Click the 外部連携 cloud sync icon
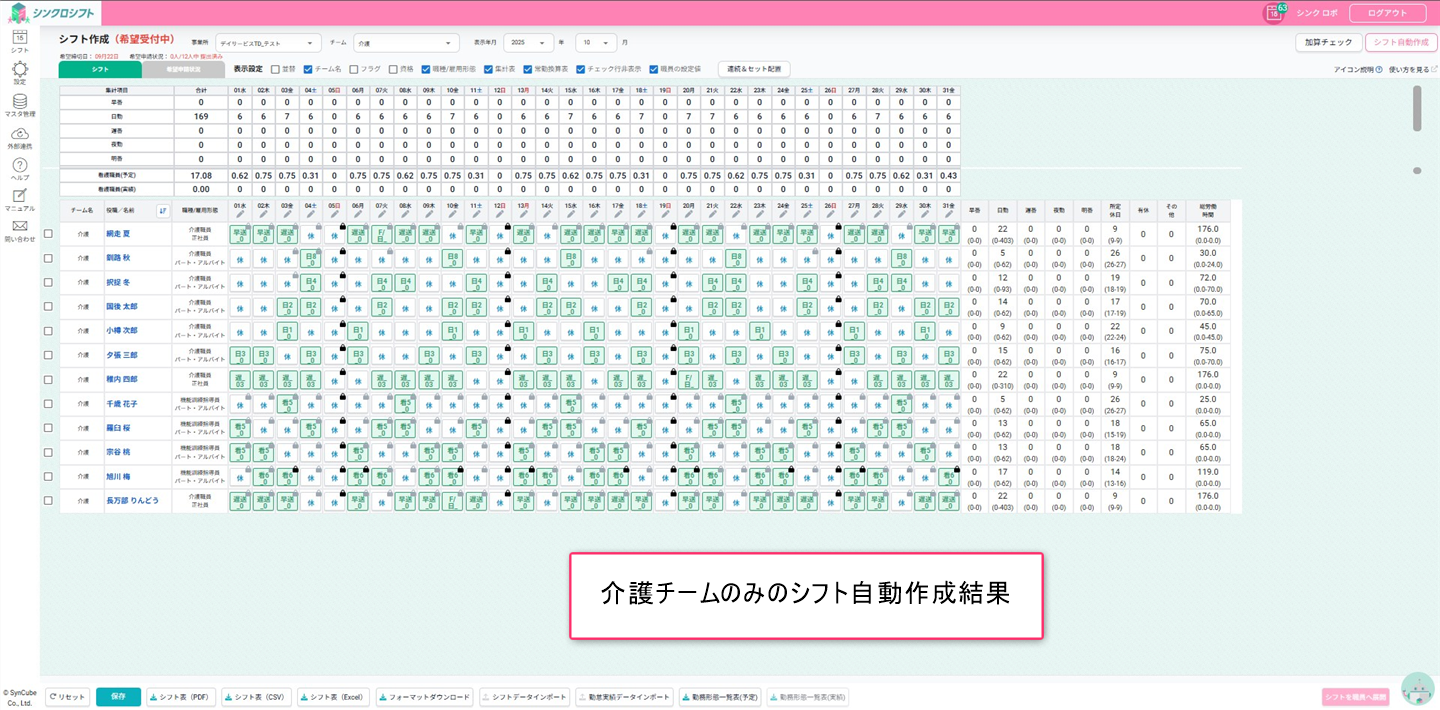This screenshot has height=710, width=1440. [19, 134]
